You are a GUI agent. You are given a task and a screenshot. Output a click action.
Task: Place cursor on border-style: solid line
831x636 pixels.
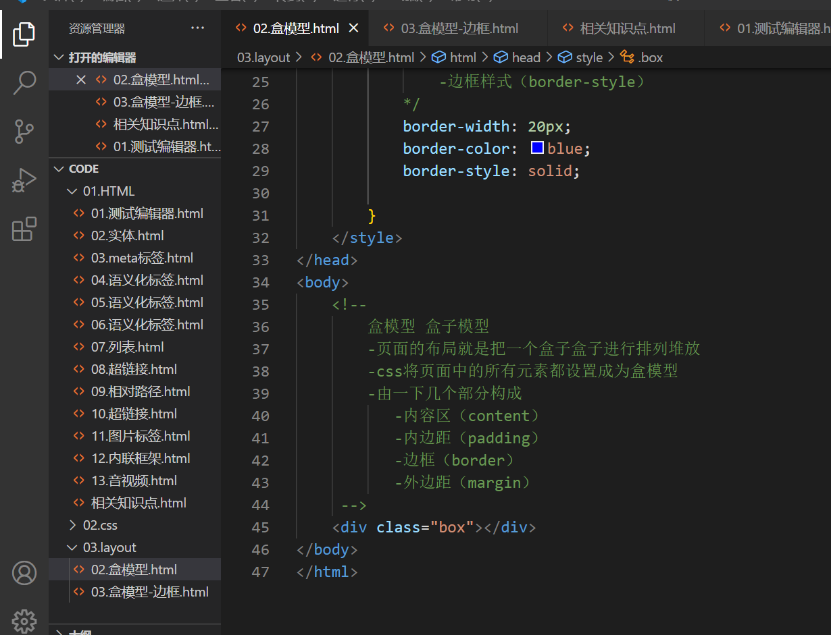coord(491,171)
